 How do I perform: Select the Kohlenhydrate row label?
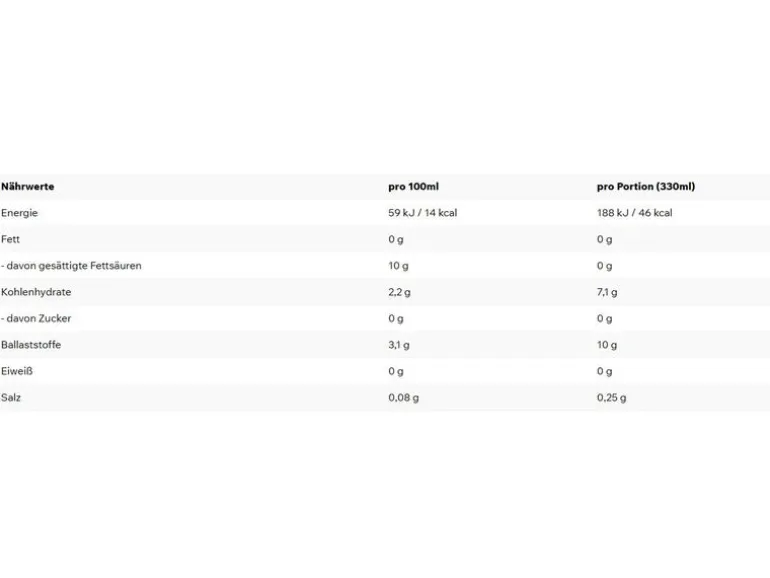click(36, 292)
